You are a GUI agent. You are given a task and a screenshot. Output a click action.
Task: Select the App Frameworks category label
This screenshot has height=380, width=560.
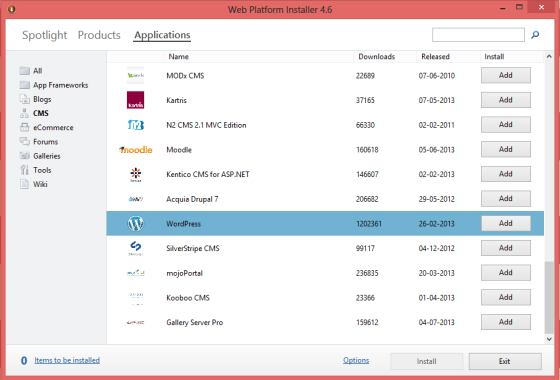[x=61, y=85]
